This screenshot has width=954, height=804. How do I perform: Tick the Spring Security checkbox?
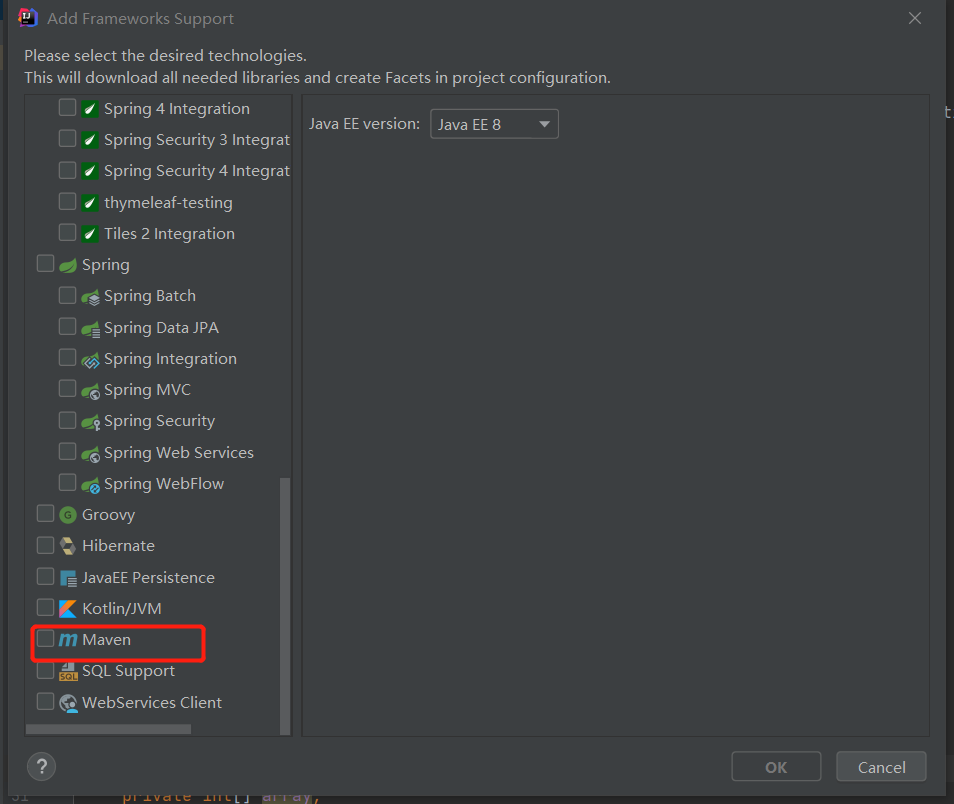[68, 419]
